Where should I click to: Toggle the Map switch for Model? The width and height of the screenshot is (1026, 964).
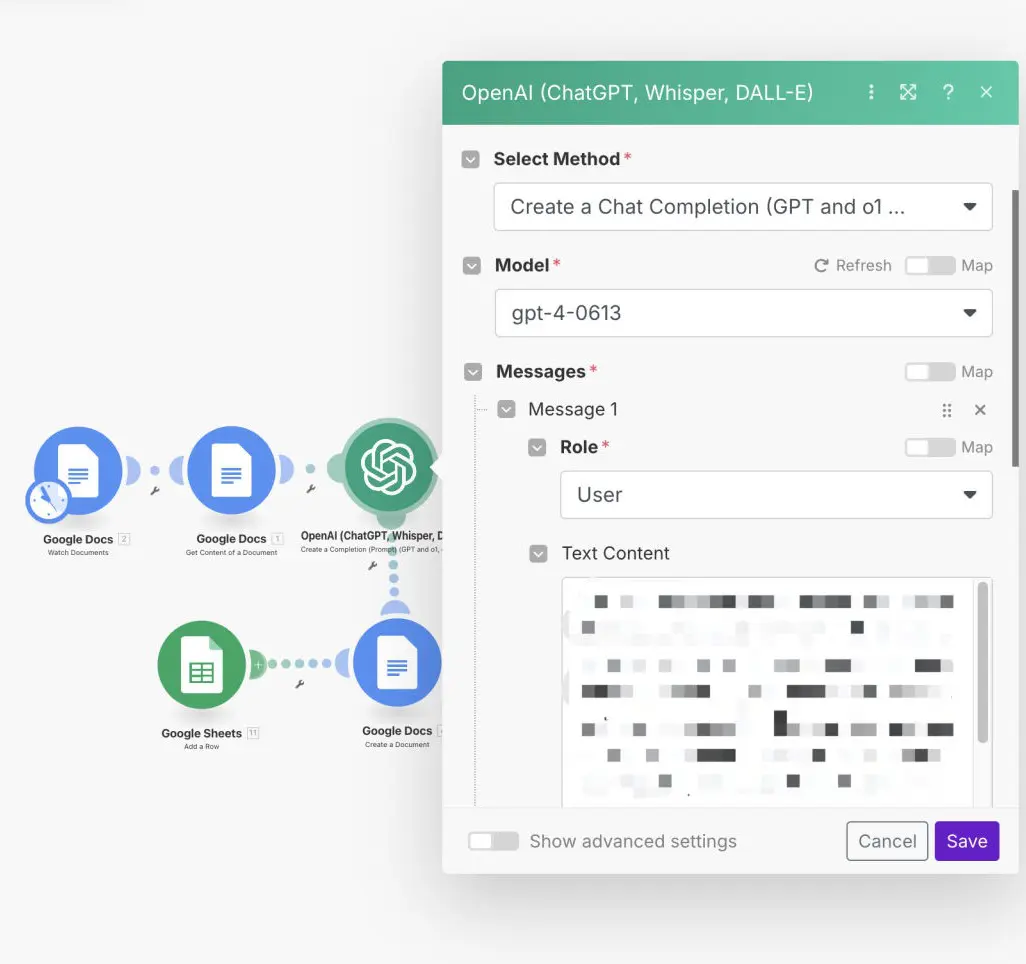click(x=929, y=265)
